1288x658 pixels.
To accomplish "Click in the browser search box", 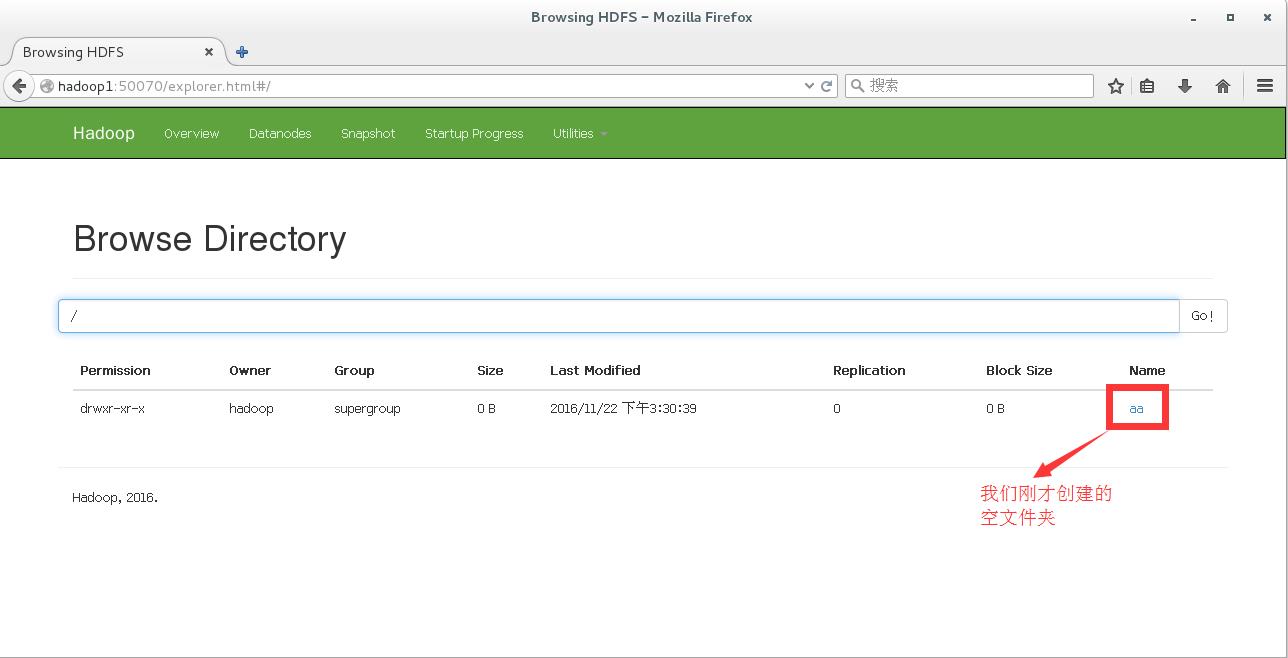I will click(x=970, y=86).
